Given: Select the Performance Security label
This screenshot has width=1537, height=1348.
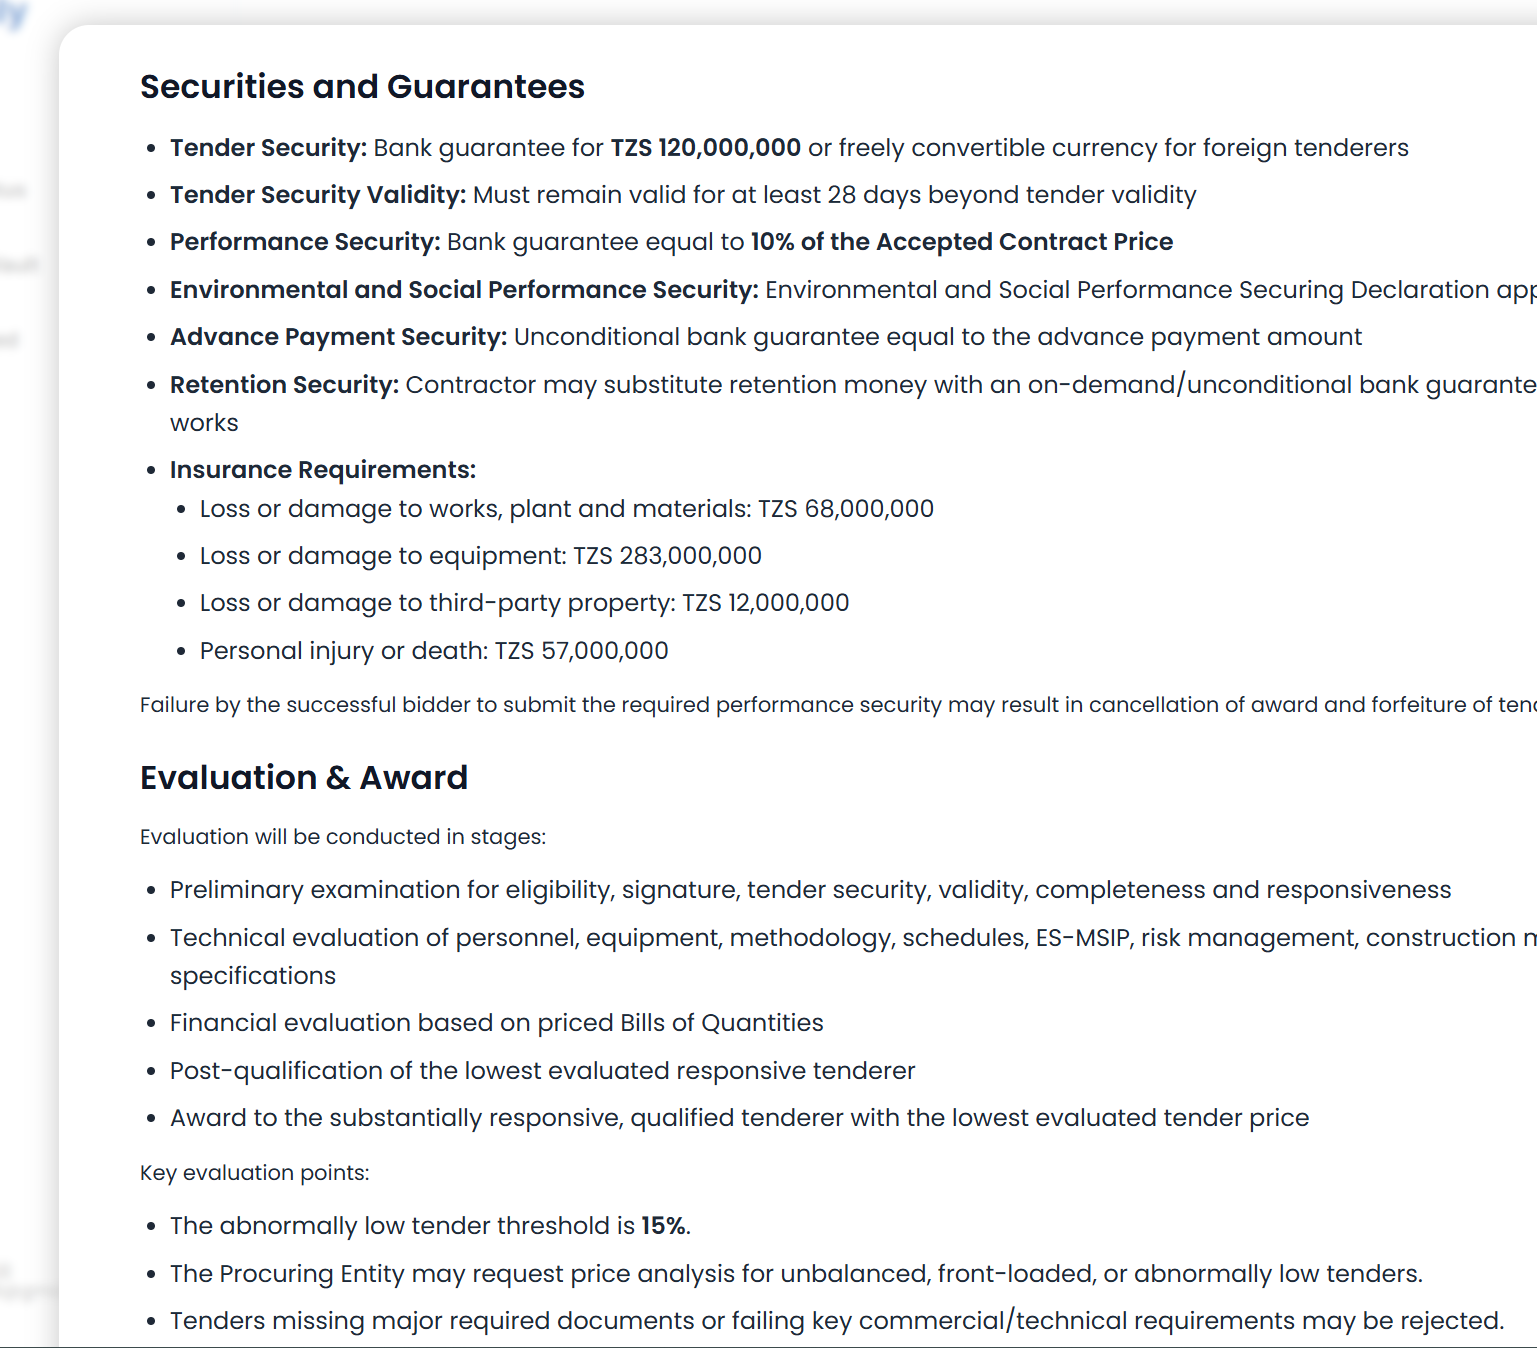Looking at the screenshot, I should (305, 242).
